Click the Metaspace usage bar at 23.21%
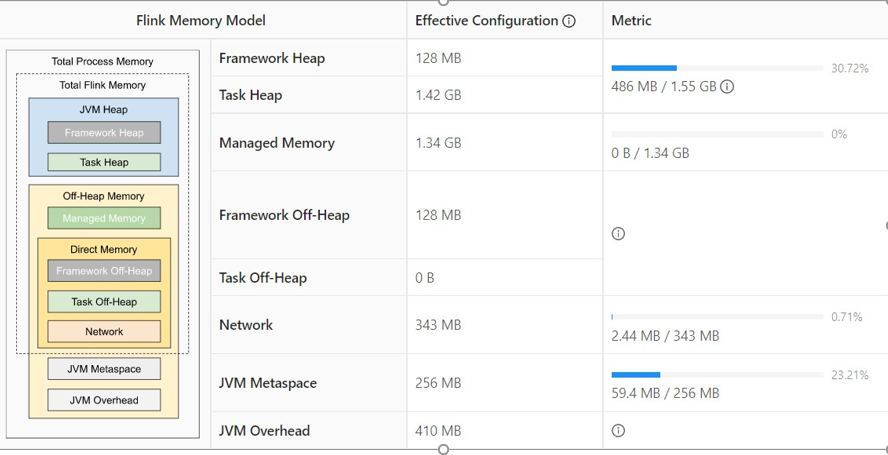Screen dimensions: 888x455 pos(717,375)
